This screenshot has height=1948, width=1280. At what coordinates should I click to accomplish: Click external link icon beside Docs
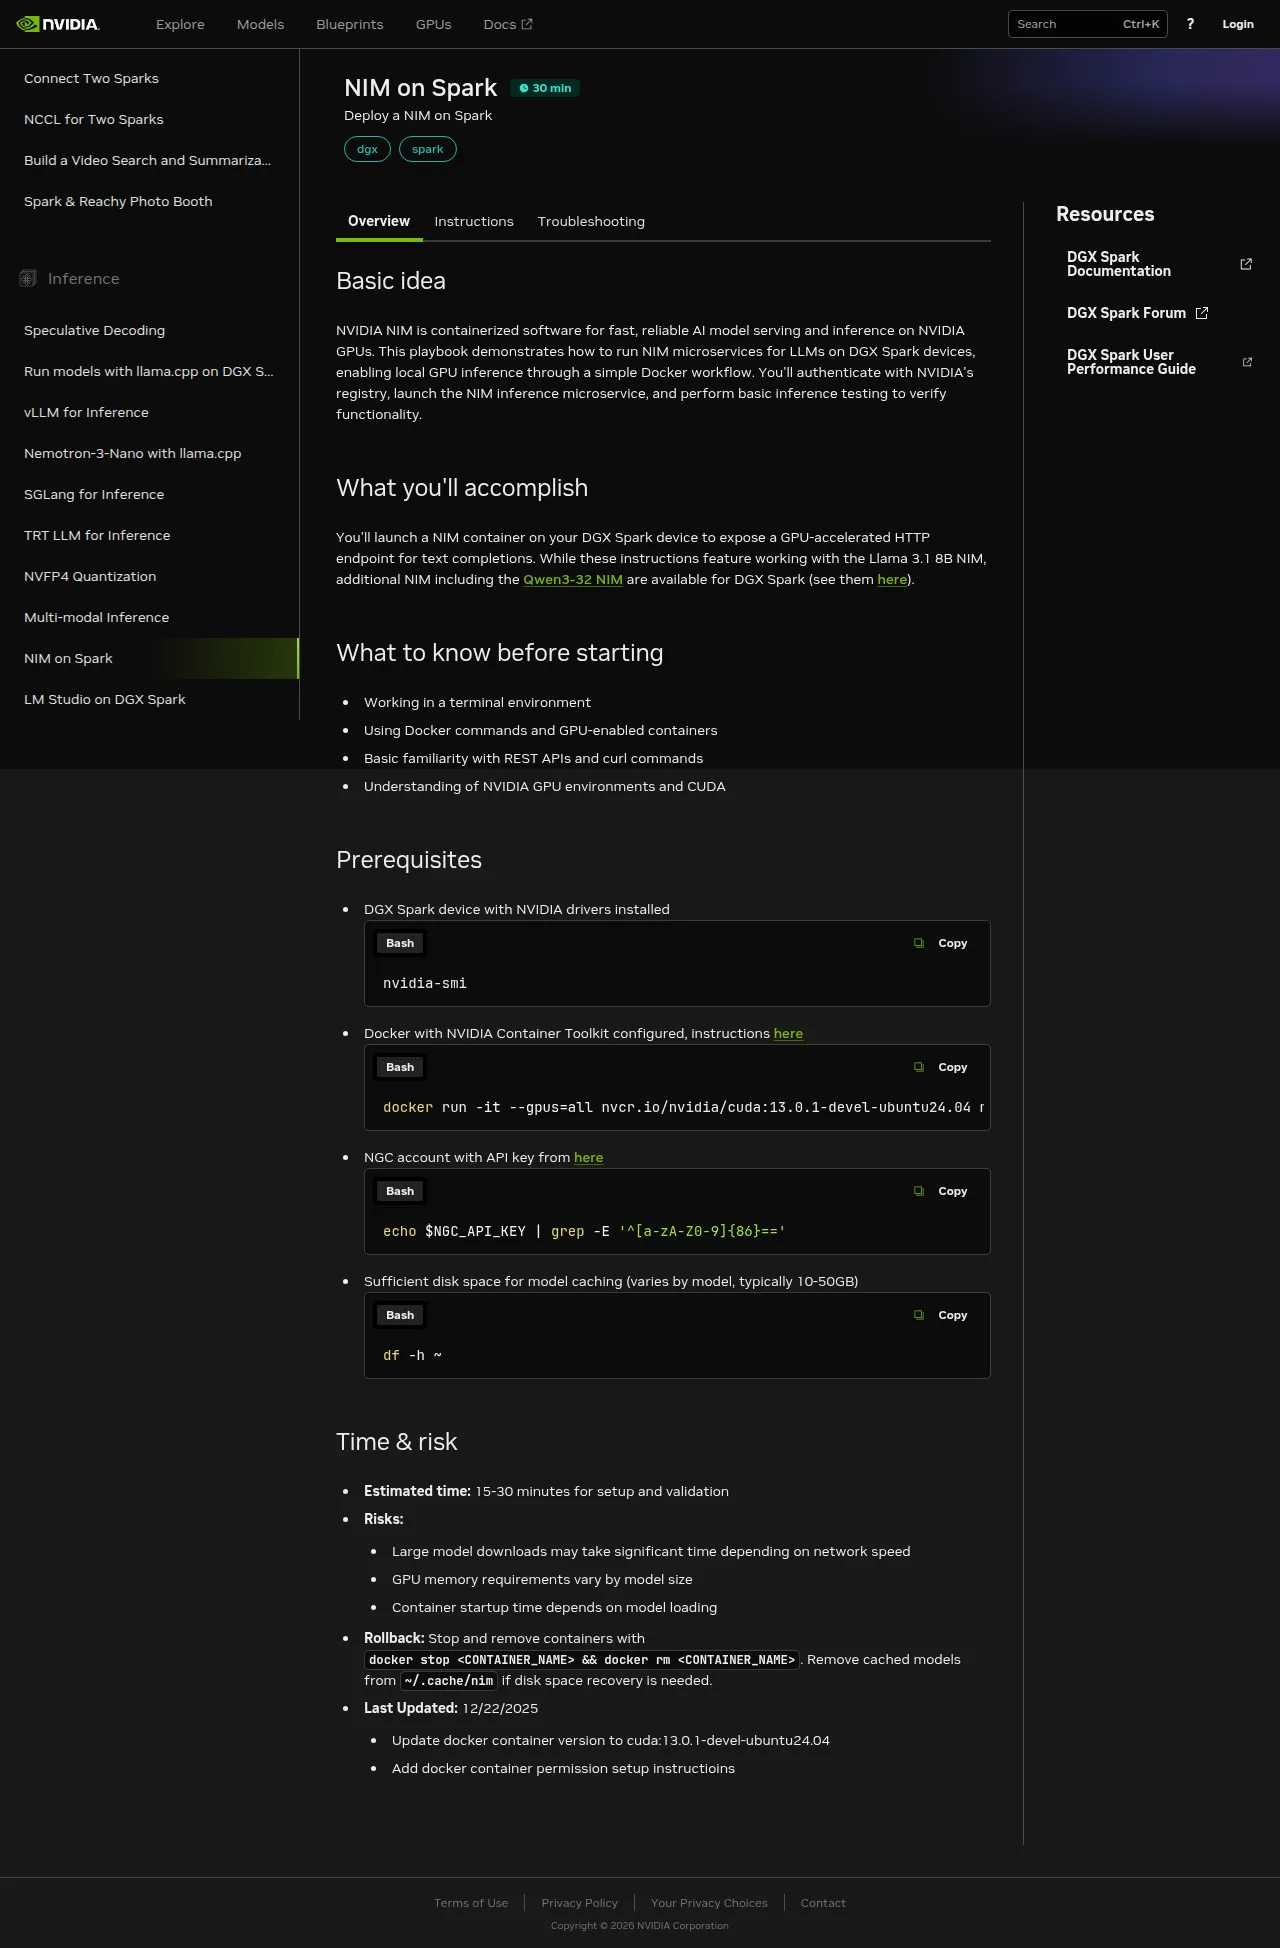527,24
